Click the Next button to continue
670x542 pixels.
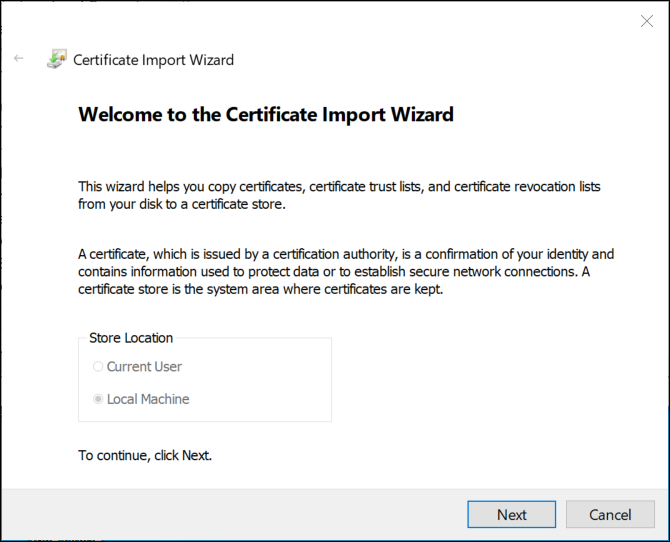[x=511, y=514]
